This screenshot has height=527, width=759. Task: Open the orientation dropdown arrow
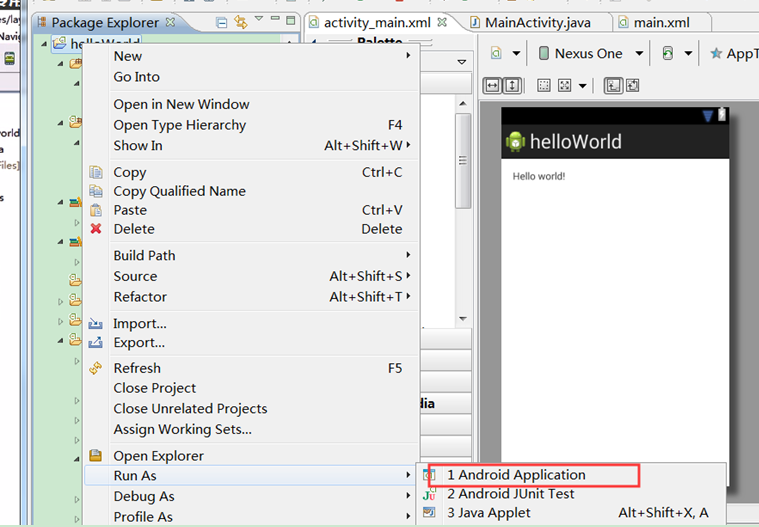tap(688, 53)
